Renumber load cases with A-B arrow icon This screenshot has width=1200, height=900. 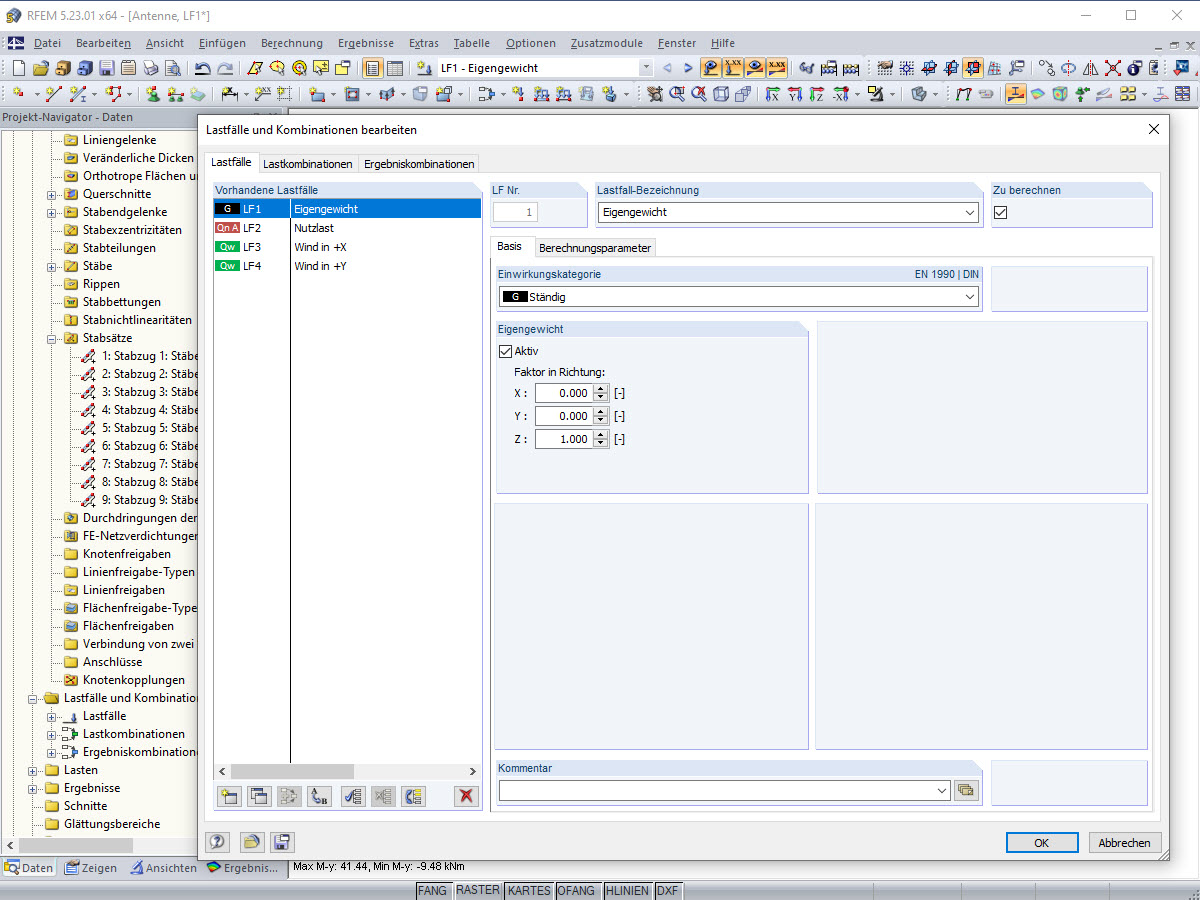(318, 797)
